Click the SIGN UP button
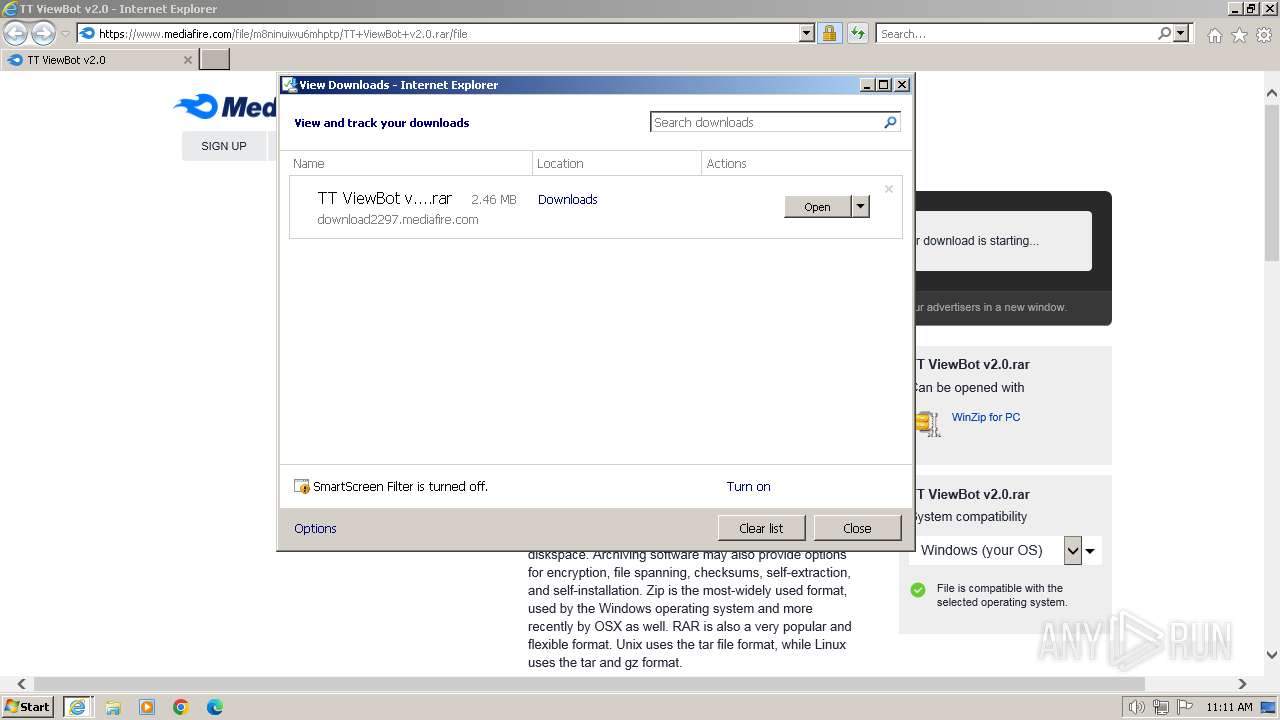The height and width of the screenshot is (720, 1280). point(224,146)
